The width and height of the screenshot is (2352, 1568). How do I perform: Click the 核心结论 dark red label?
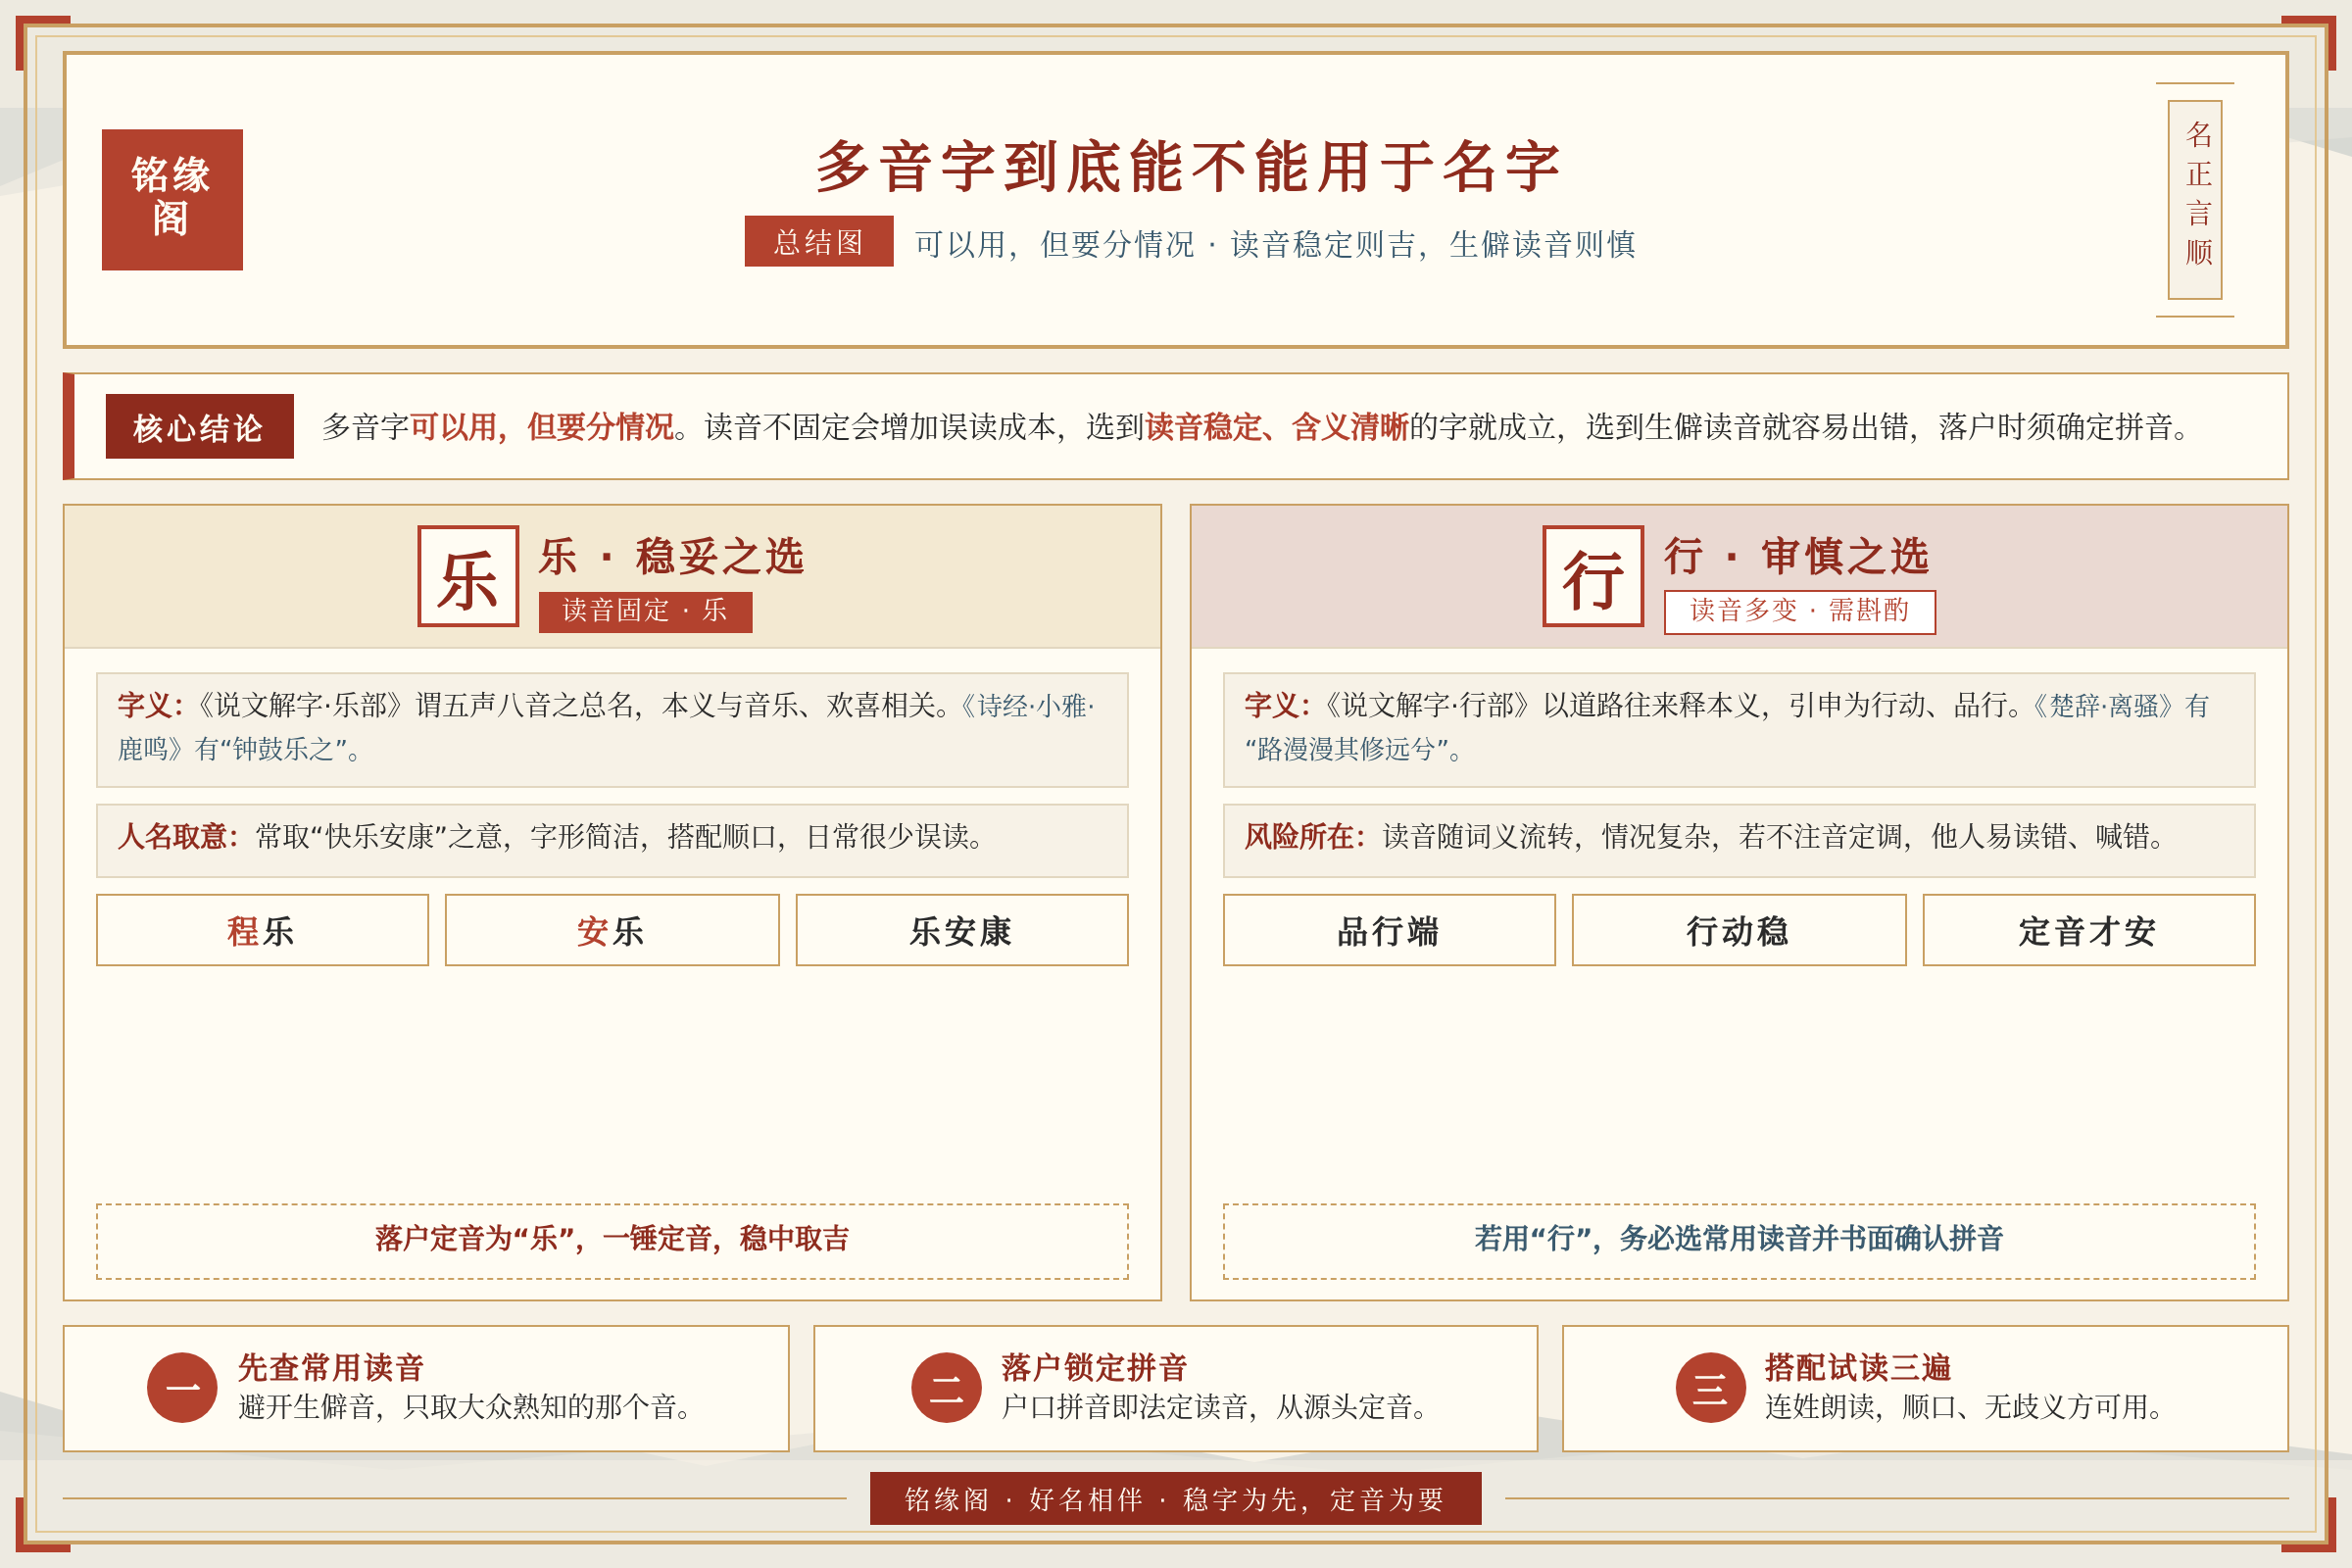[x=199, y=427]
